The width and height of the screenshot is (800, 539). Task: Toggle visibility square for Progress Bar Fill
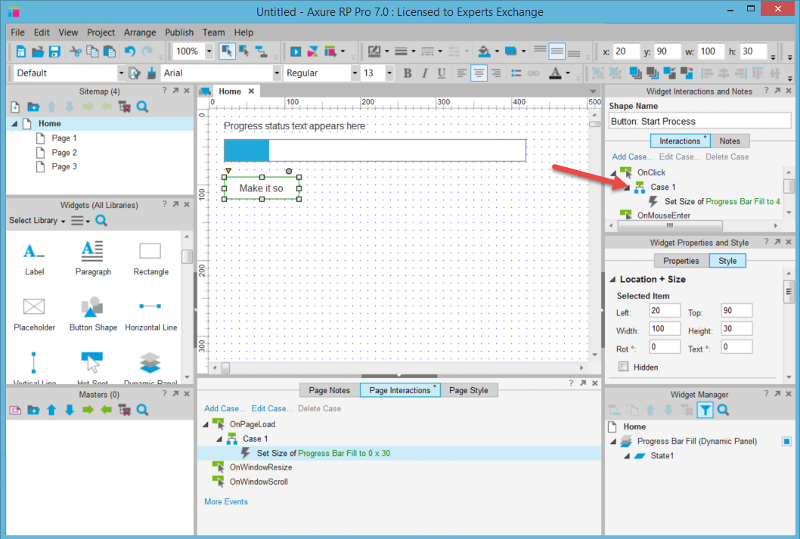[x=786, y=441]
